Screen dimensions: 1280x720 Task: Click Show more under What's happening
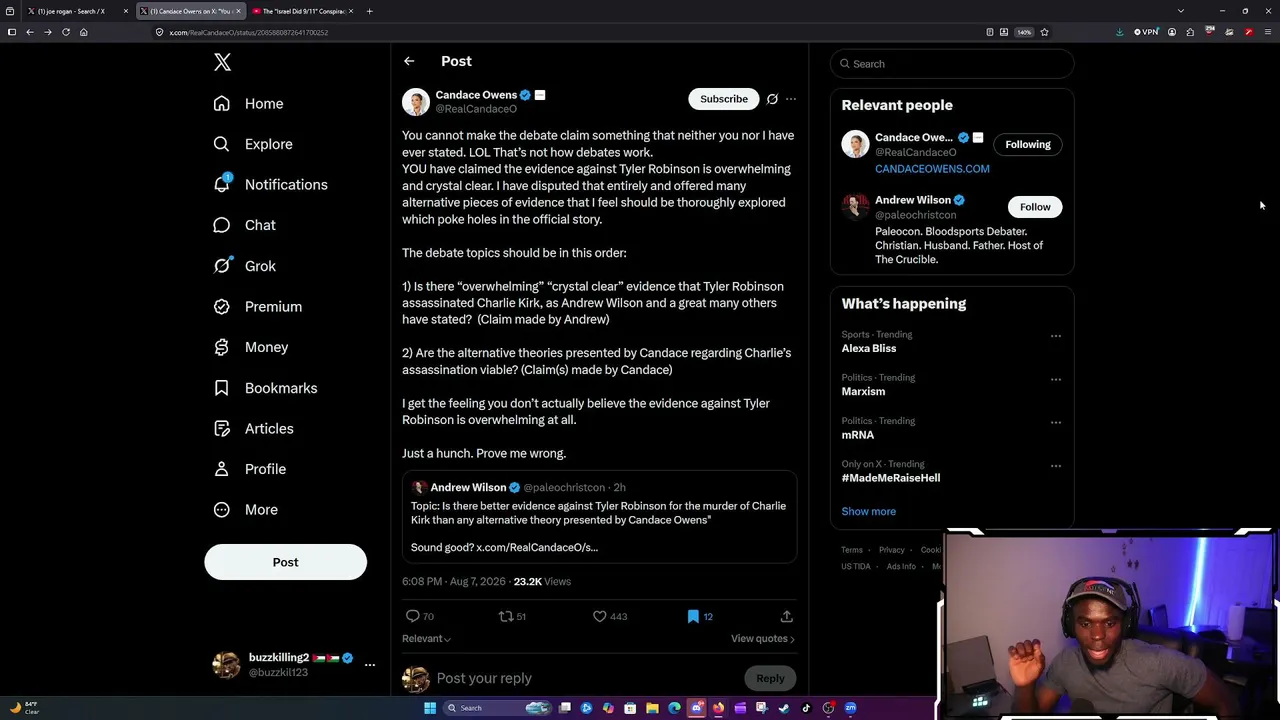coord(869,511)
